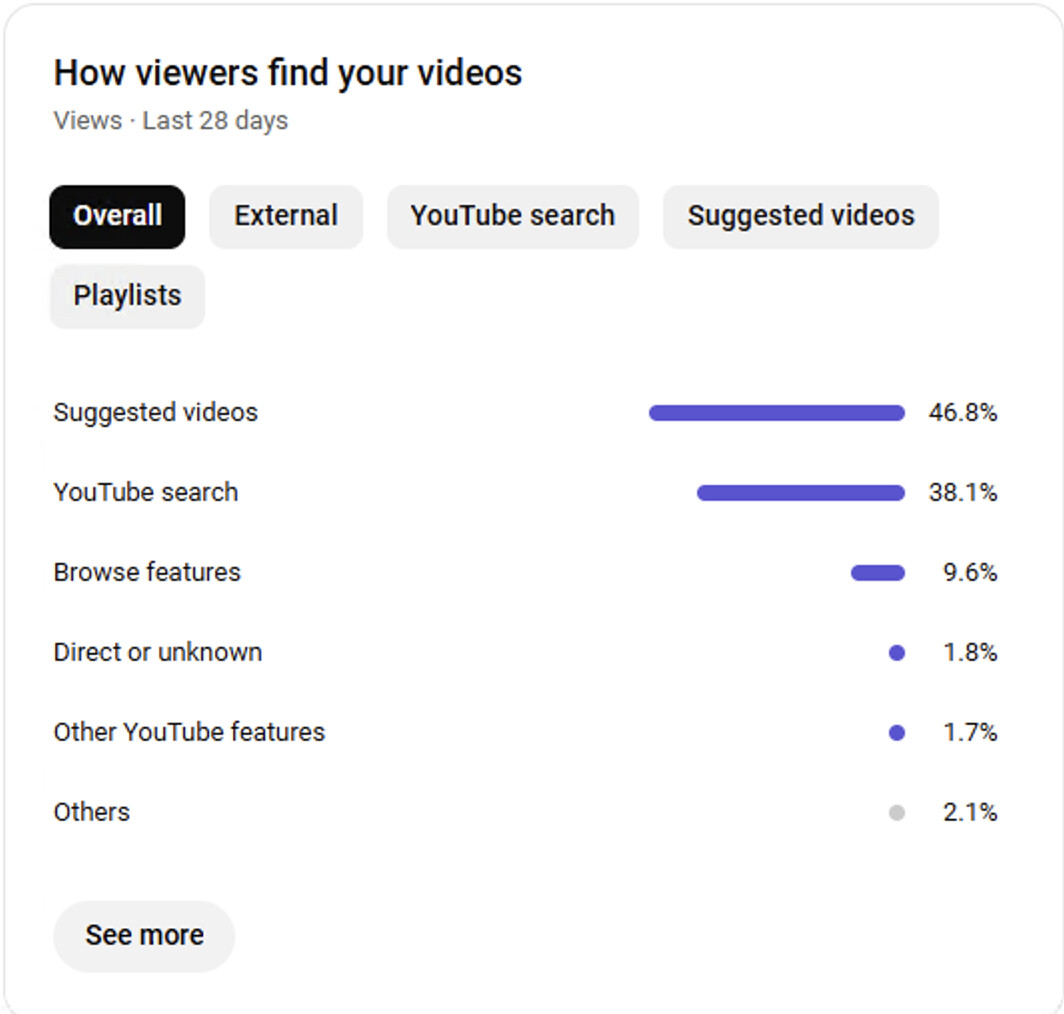Click the 46.8% value

[x=962, y=413]
